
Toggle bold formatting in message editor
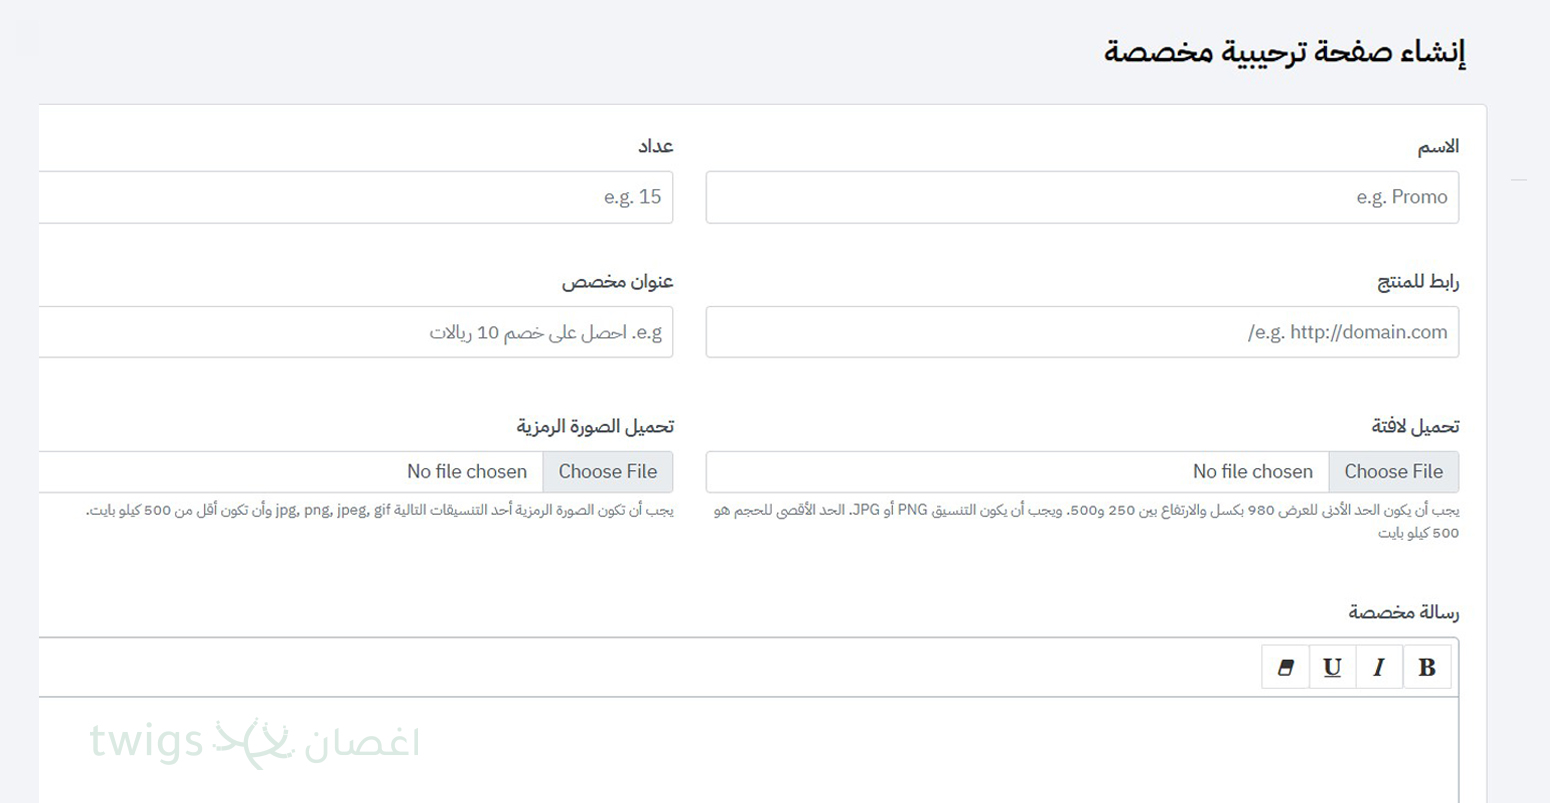[x=1427, y=667]
